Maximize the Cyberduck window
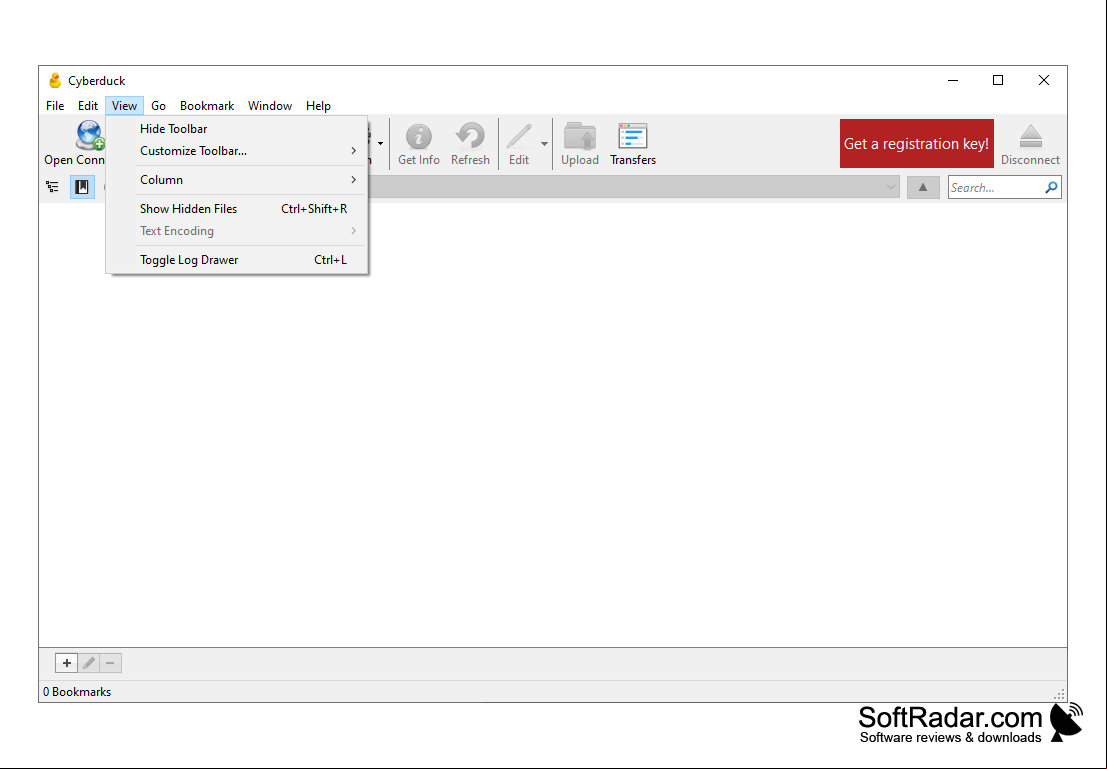Image resolution: width=1107 pixels, height=769 pixels. [998, 81]
